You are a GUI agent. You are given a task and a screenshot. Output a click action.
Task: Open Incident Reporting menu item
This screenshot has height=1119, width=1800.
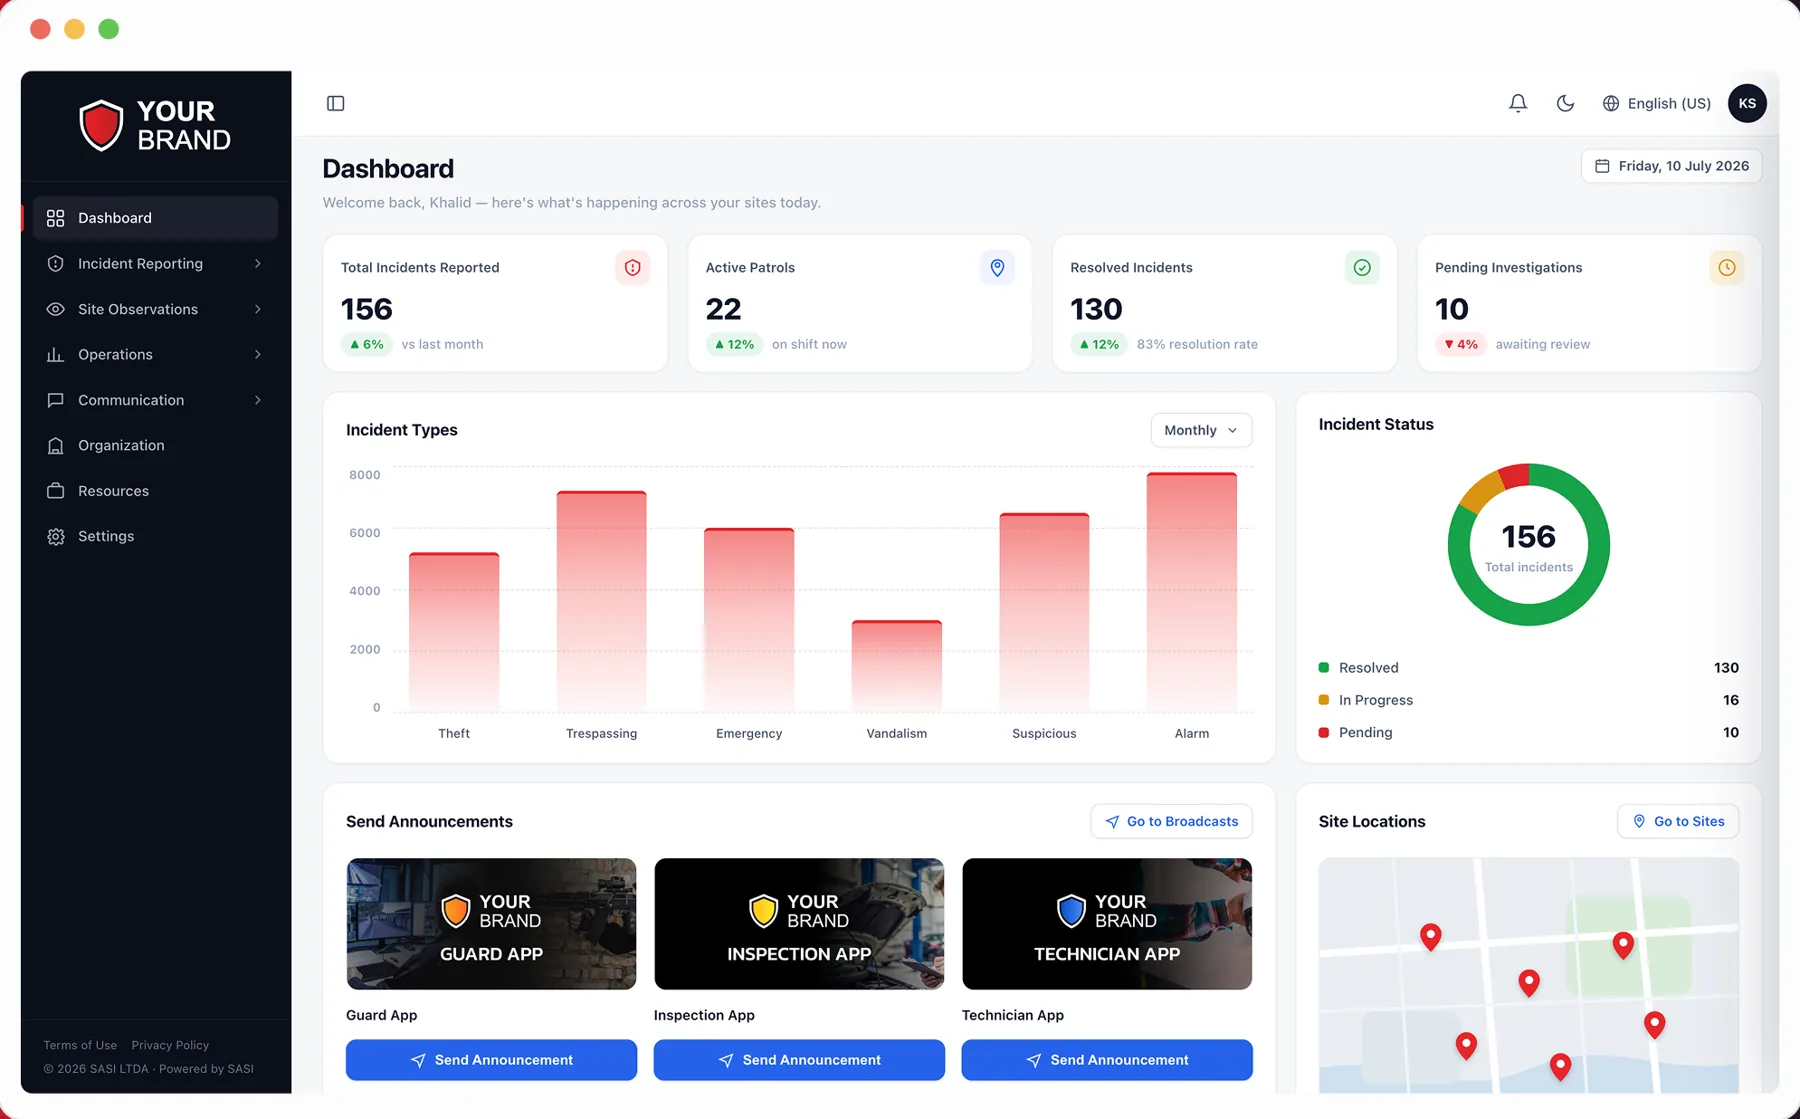(x=155, y=263)
